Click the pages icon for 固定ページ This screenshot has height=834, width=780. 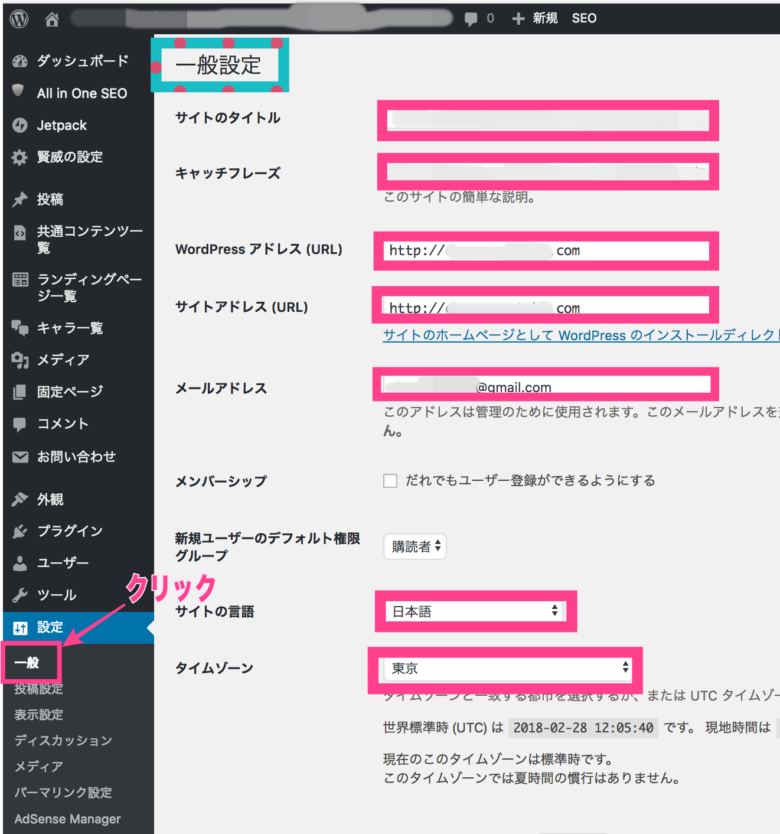coord(19,392)
